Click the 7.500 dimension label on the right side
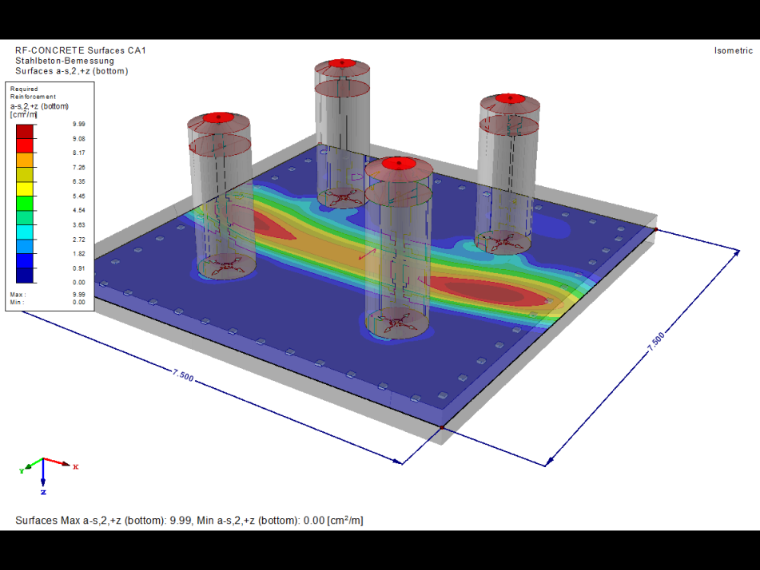 [655, 342]
